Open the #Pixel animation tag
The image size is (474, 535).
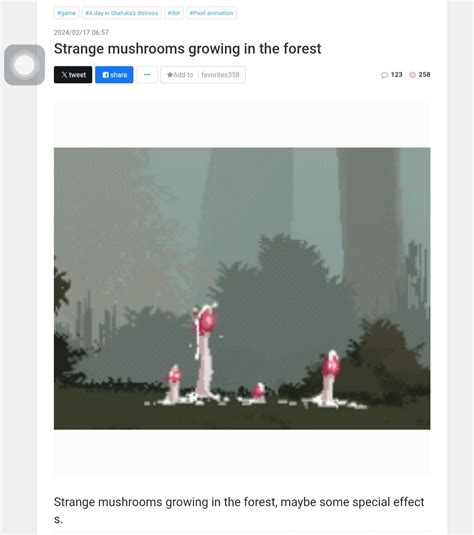[x=211, y=13]
